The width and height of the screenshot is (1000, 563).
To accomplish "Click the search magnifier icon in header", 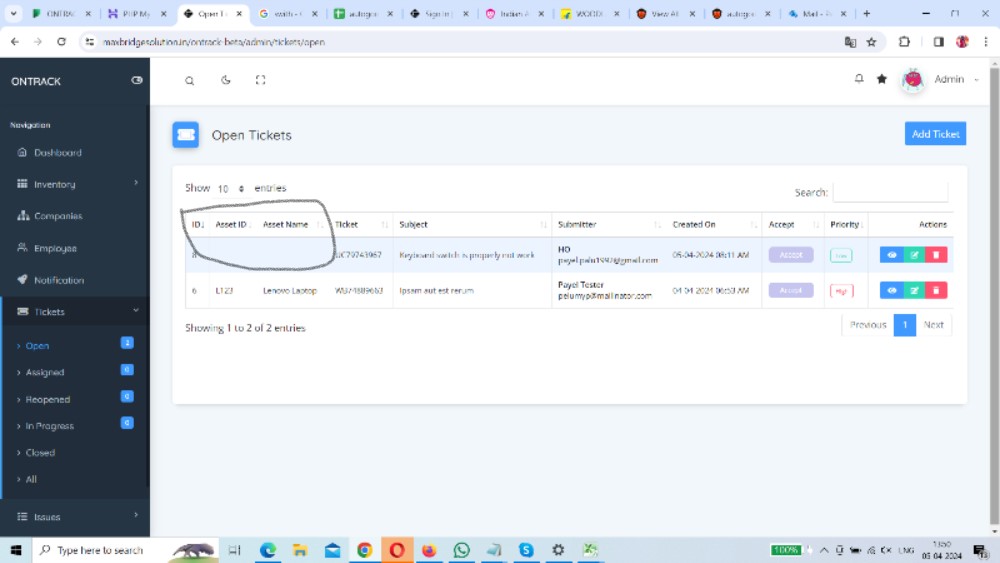I will 190,81.
